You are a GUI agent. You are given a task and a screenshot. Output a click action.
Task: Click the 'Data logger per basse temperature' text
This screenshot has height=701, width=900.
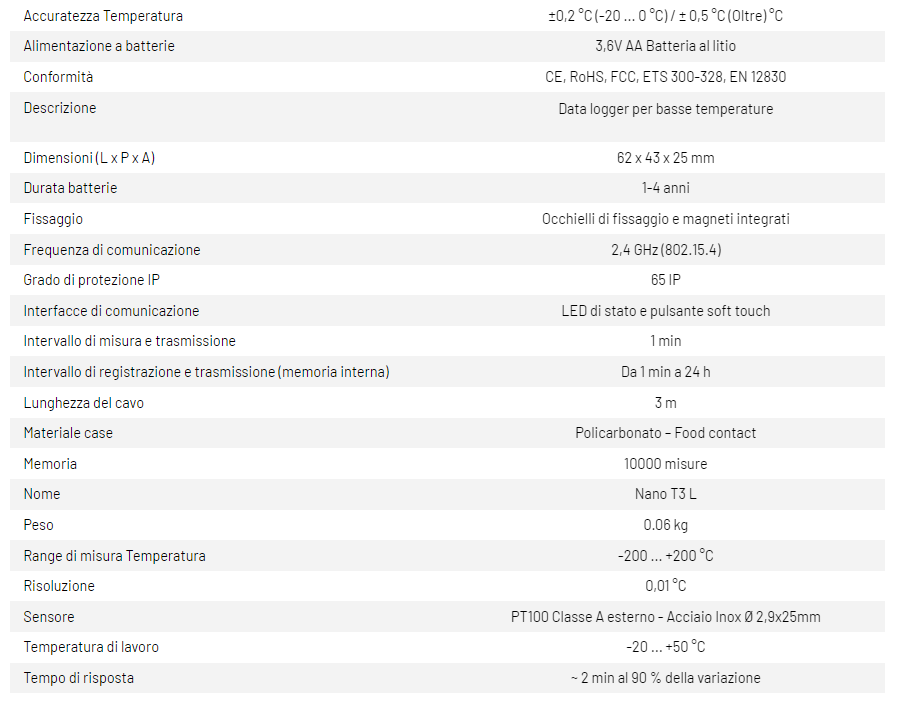[x=665, y=109]
